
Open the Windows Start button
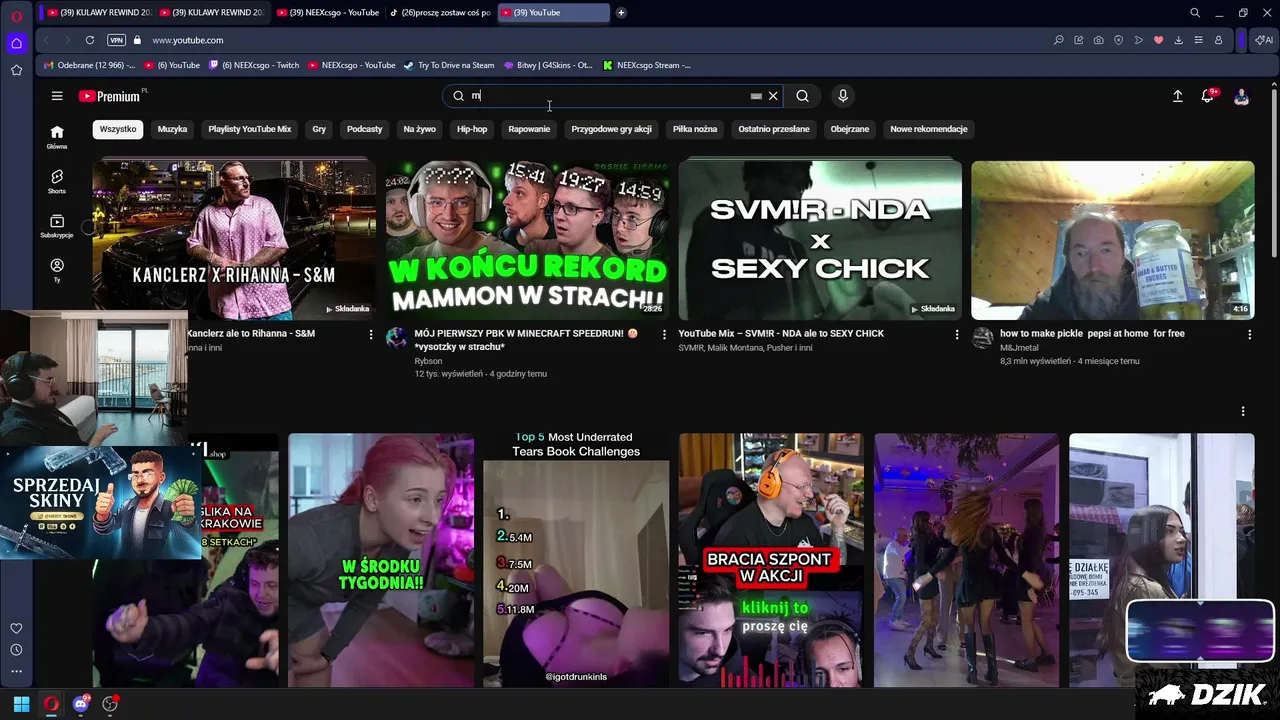pyautogui.click(x=21, y=704)
